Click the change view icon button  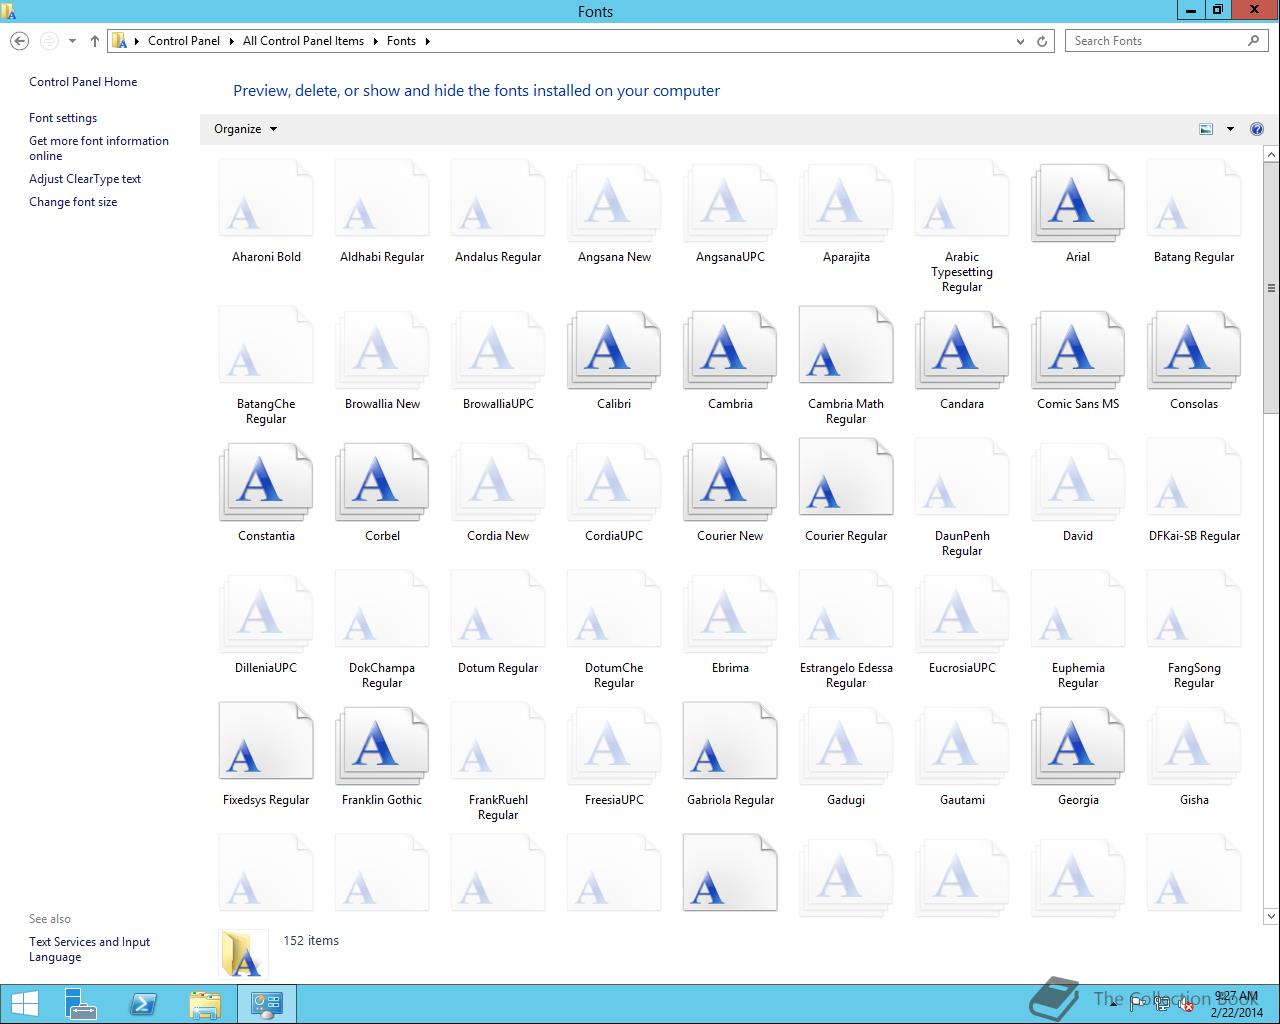[1206, 129]
